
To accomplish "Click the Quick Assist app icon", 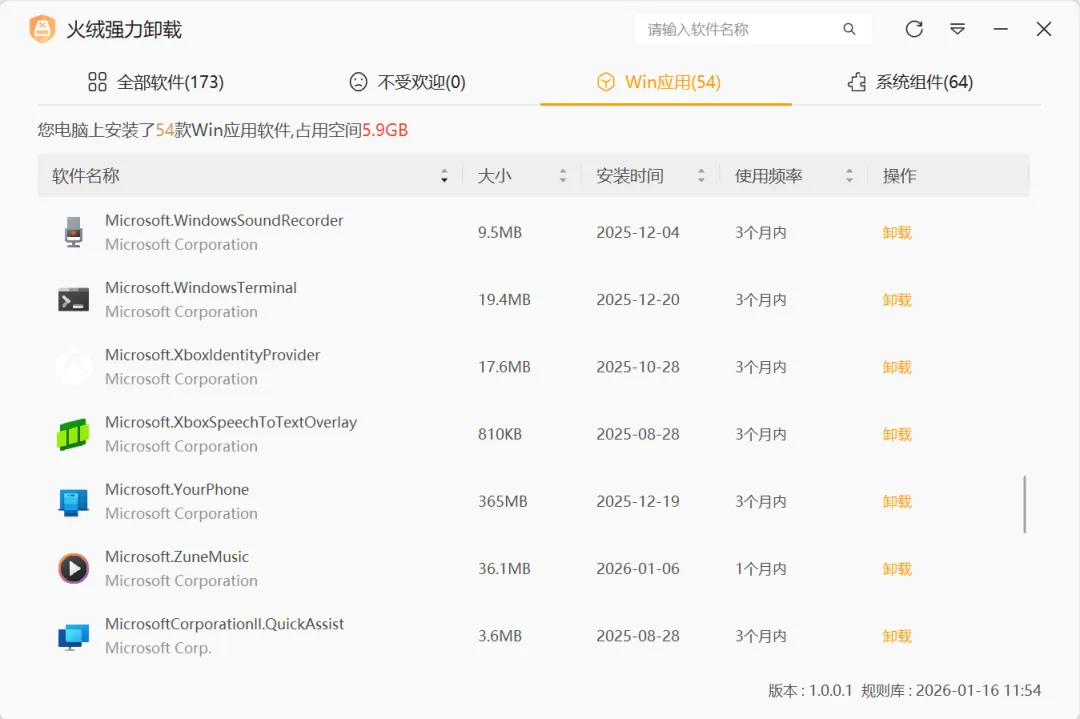I will click(x=73, y=636).
